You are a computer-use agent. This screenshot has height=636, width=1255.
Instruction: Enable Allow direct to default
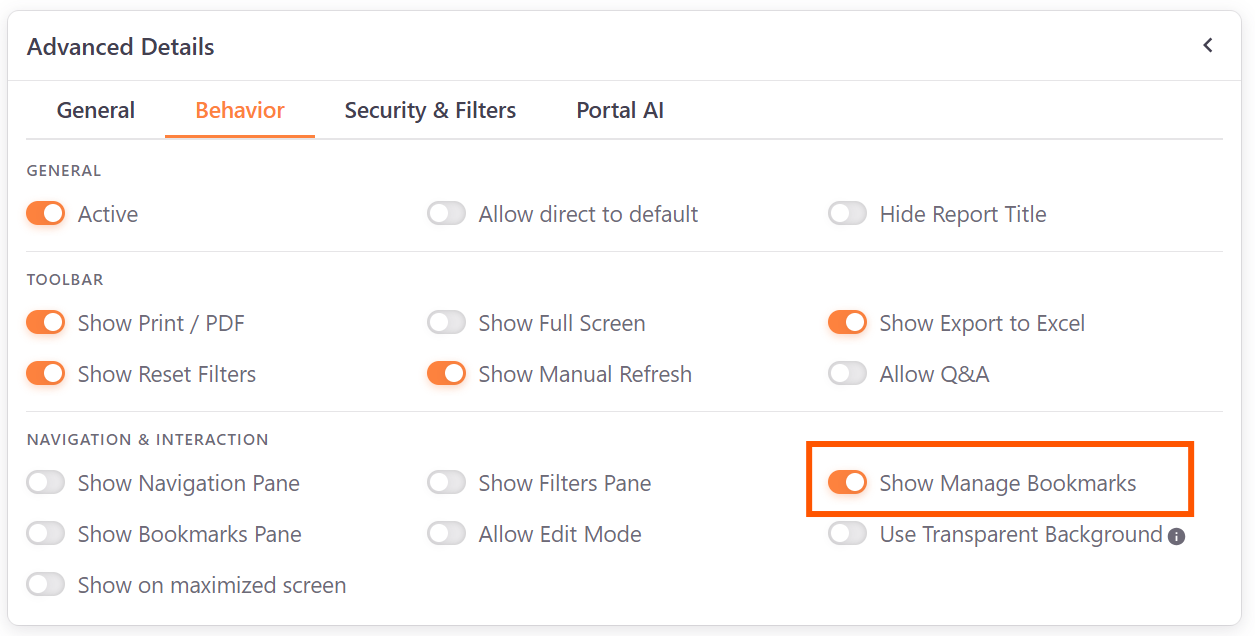click(x=446, y=213)
